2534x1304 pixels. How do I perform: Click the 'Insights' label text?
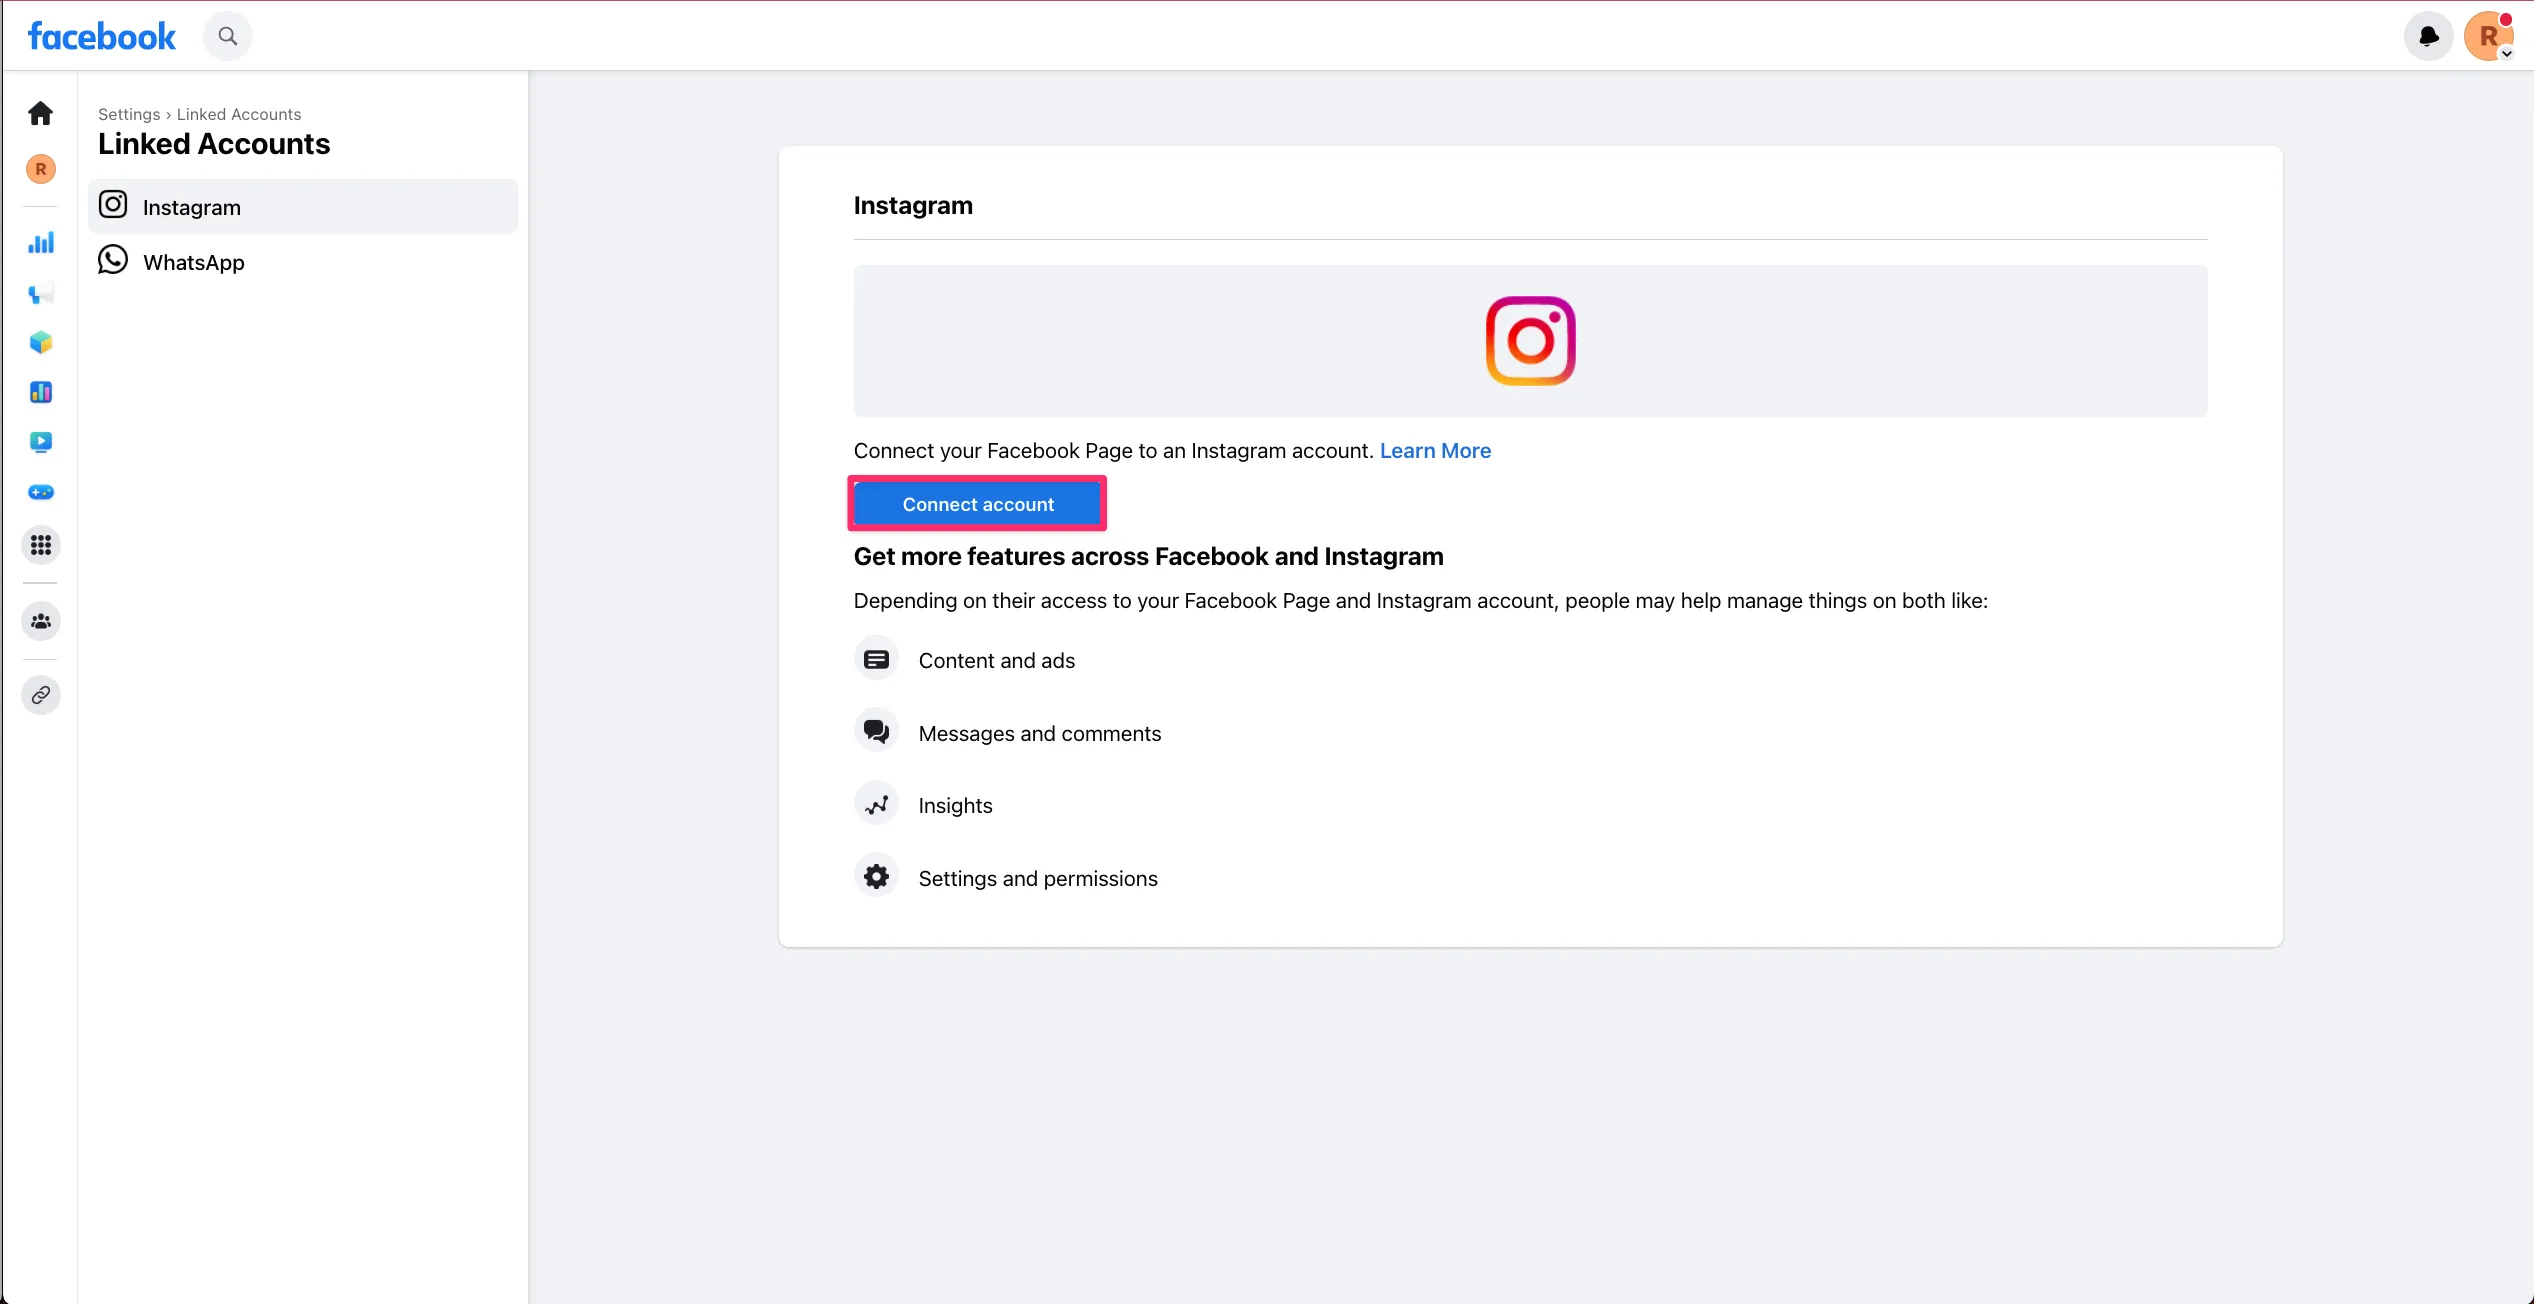point(955,806)
